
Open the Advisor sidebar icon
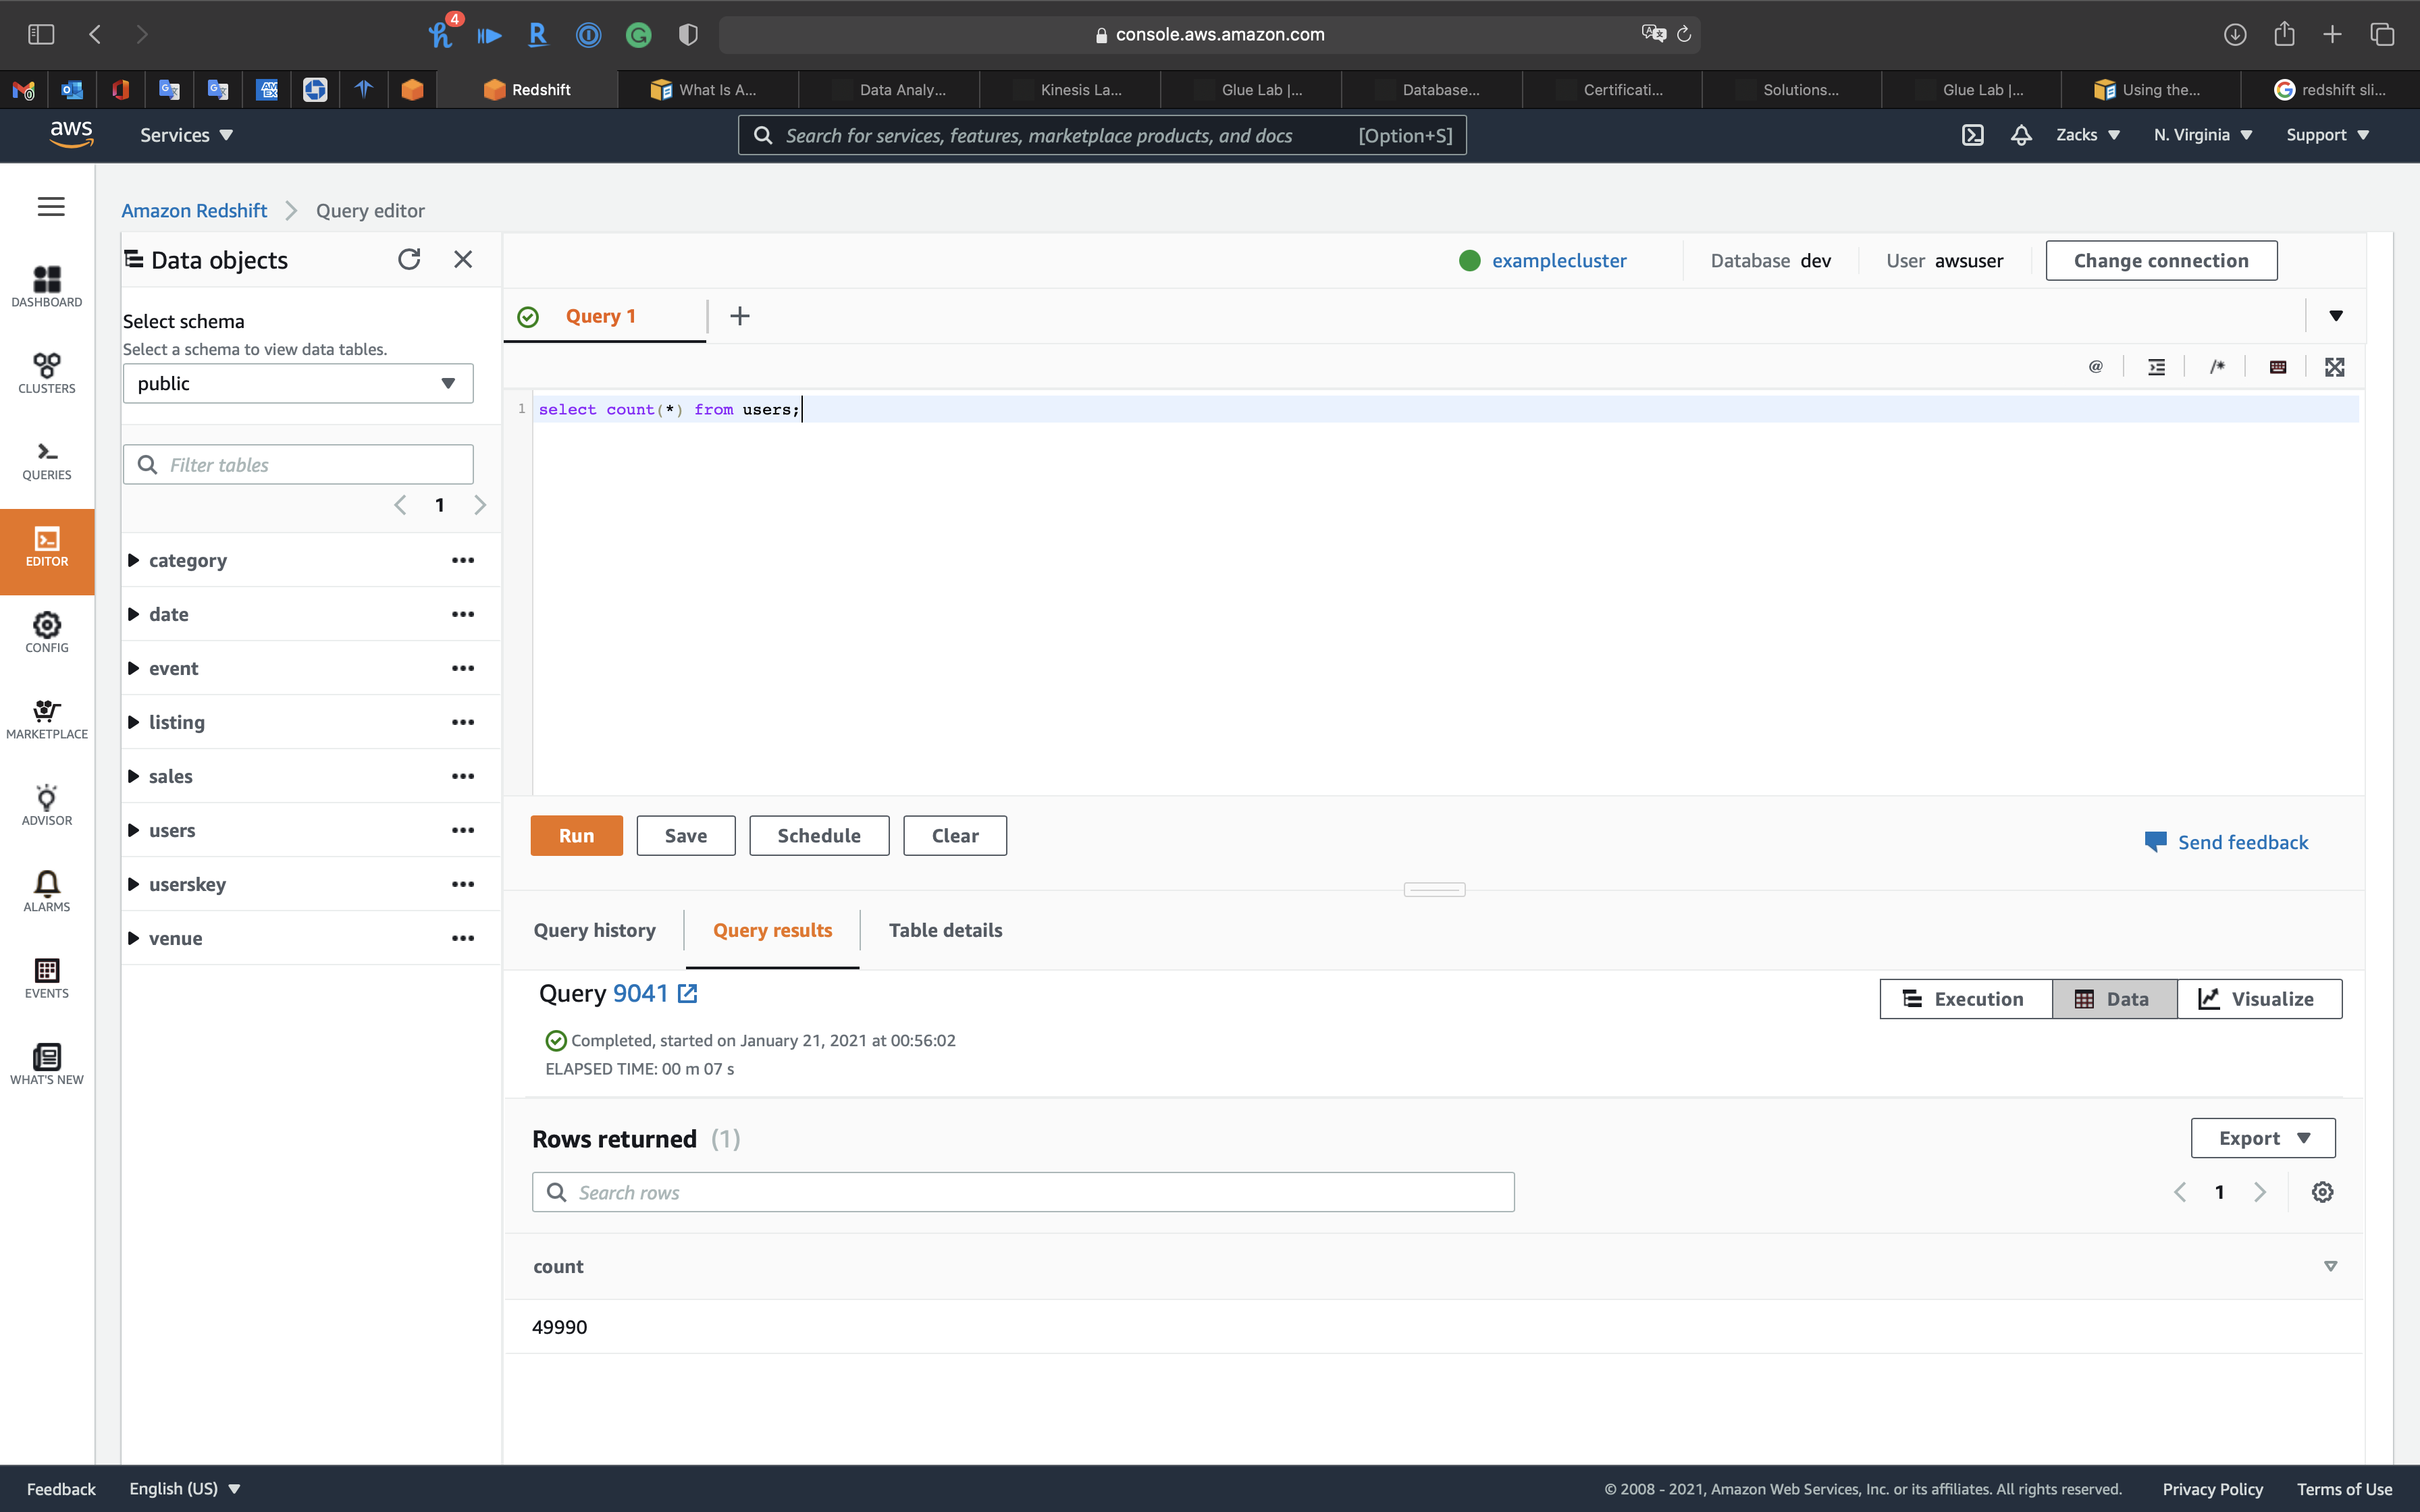[47, 805]
